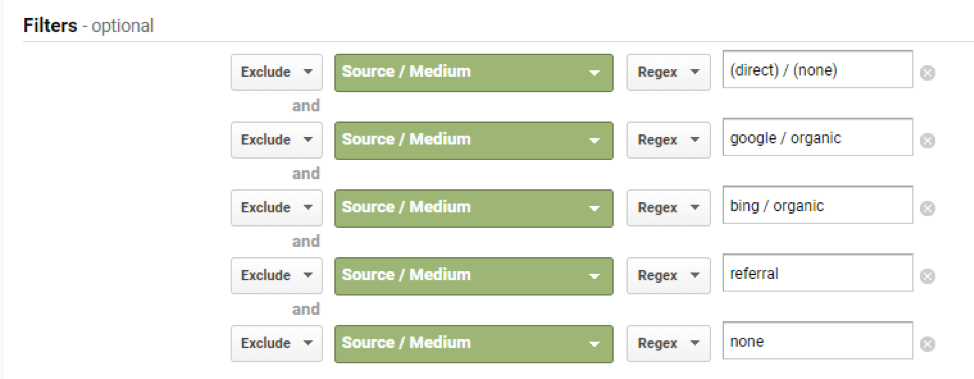This screenshot has height=379, width=974.
Task: Remove the bing / organic filter row
Action: [927, 209]
